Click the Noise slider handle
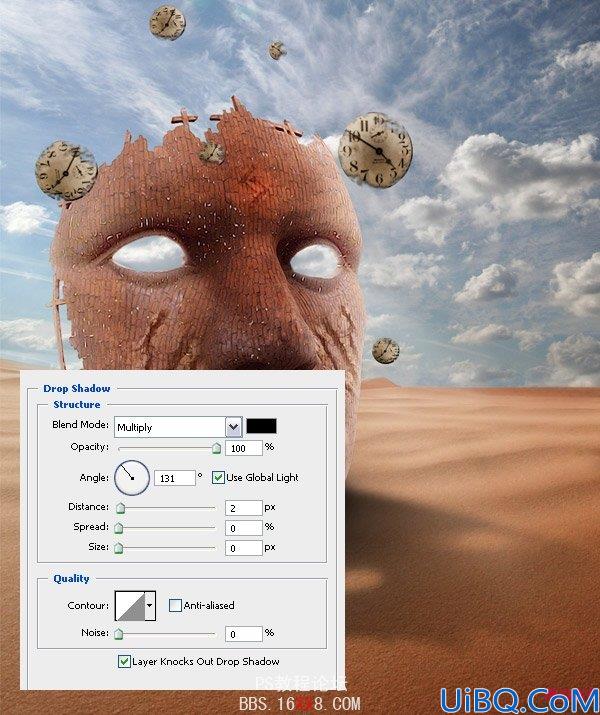Image resolution: width=600 pixels, height=715 pixels. (x=119, y=634)
